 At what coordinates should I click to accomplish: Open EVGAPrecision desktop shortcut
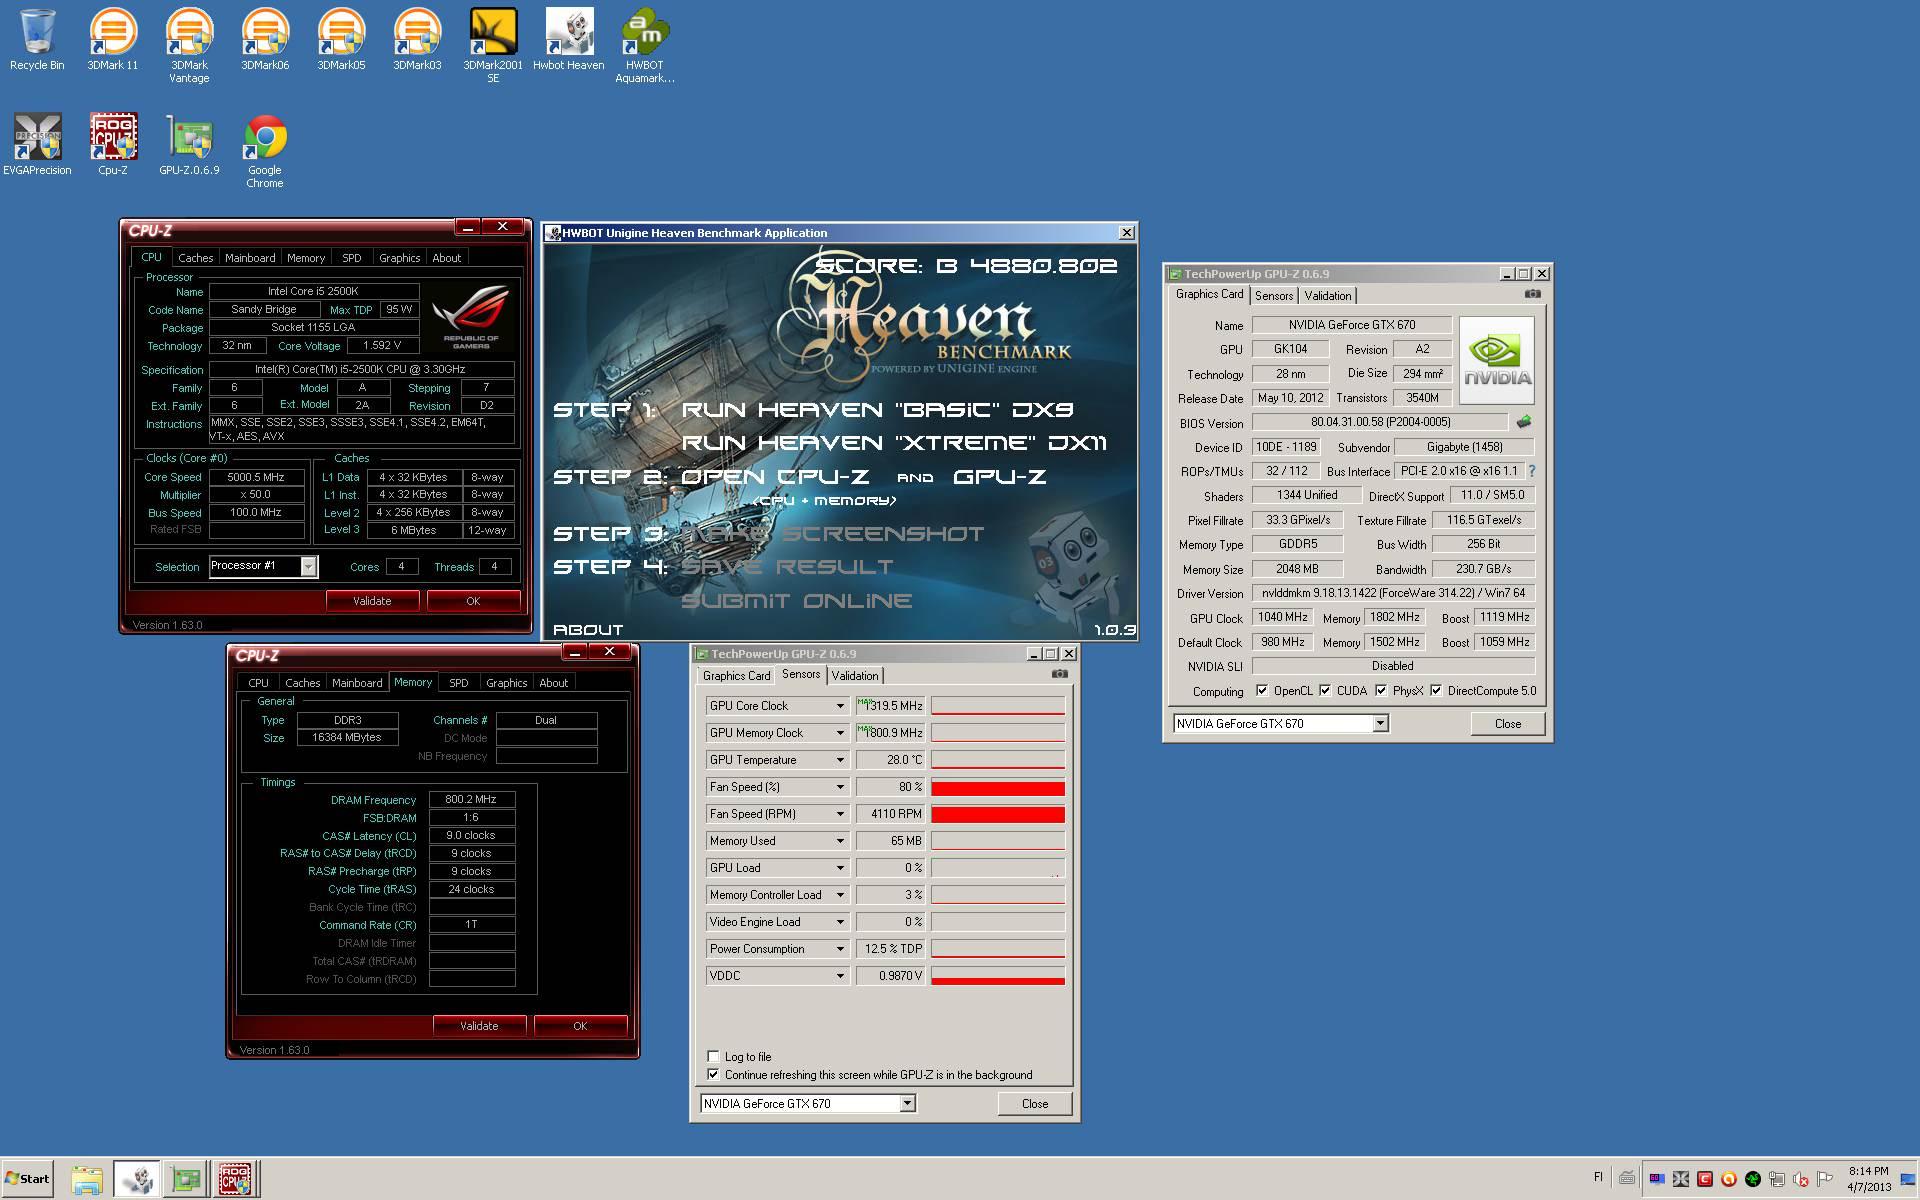[x=37, y=145]
